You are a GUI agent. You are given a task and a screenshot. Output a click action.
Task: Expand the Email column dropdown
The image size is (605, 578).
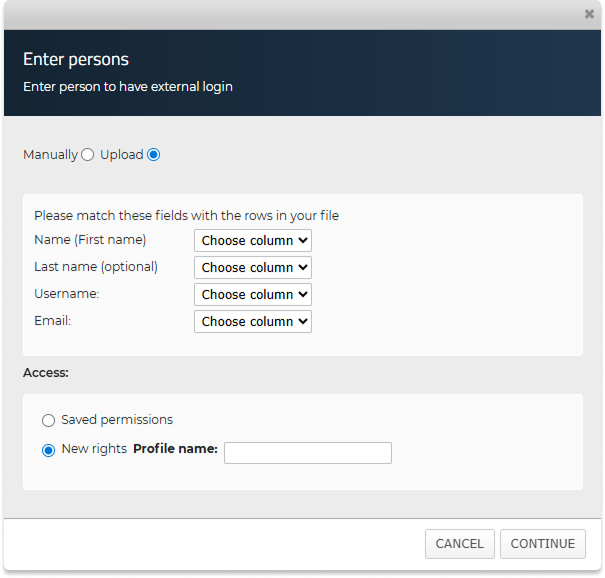pos(253,322)
